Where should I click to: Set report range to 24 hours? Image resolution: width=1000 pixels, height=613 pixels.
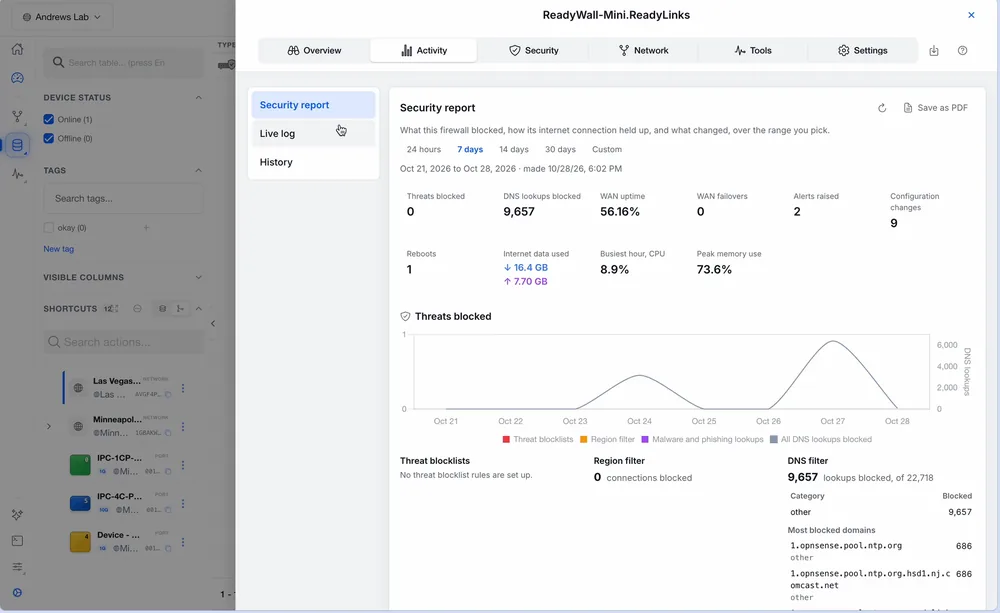click(423, 149)
